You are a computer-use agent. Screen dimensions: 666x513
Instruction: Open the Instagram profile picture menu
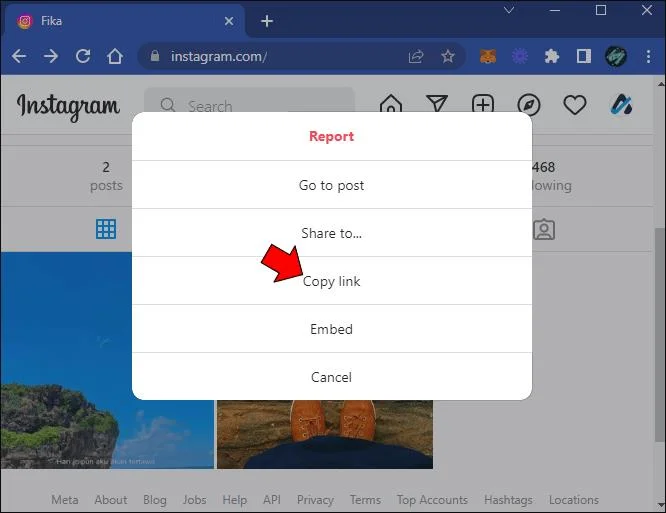[621, 105]
